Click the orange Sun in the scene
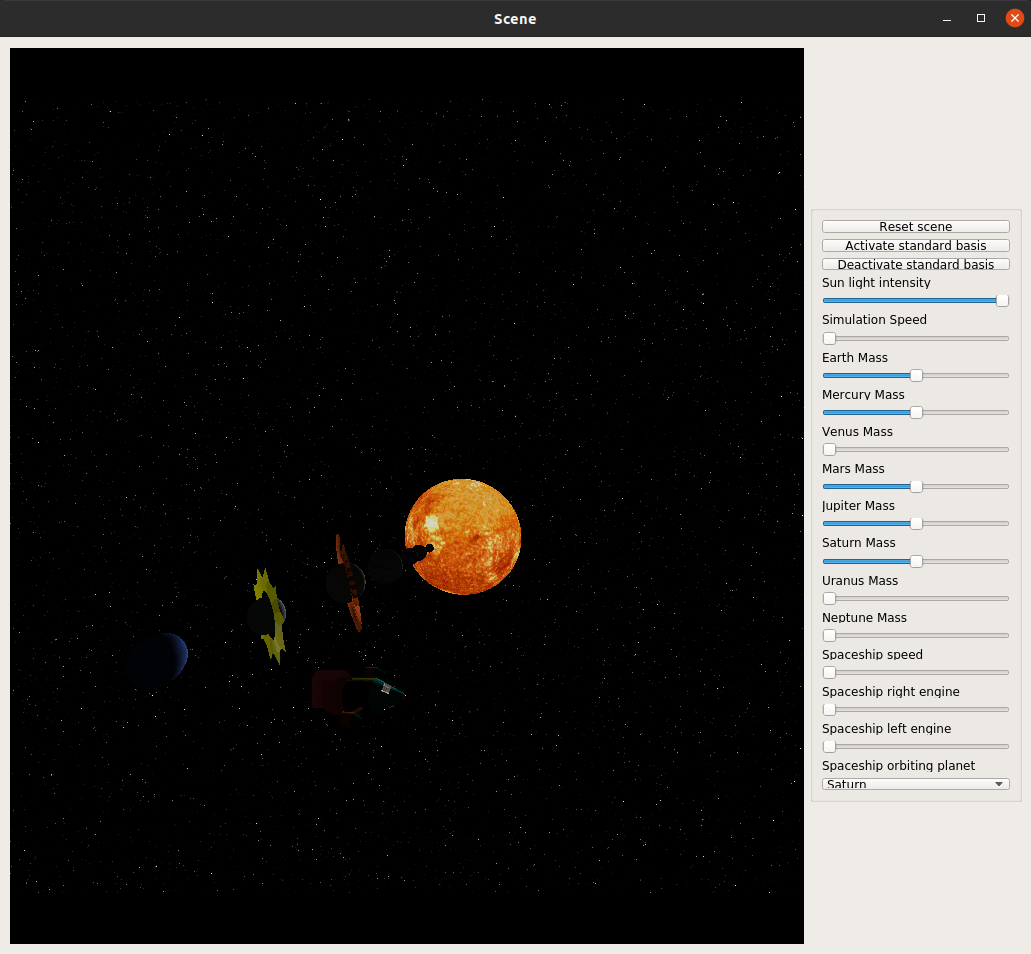This screenshot has width=1031, height=954. click(463, 537)
